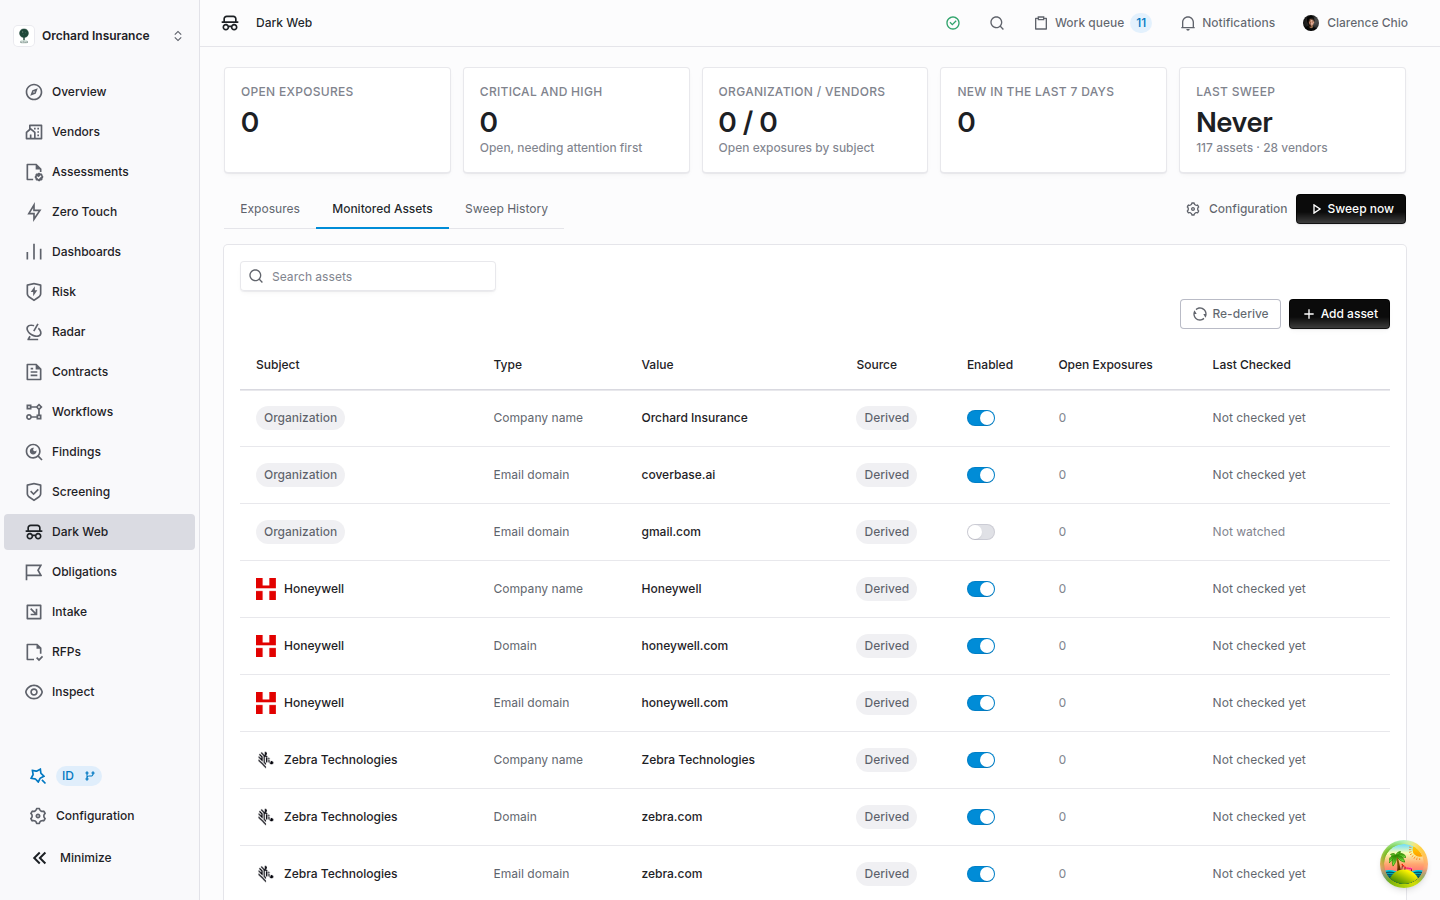The height and width of the screenshot is (900, 1440).
Task: Disable Orchard Insurance company name asset toggle
Action: (x=981, y=418)
